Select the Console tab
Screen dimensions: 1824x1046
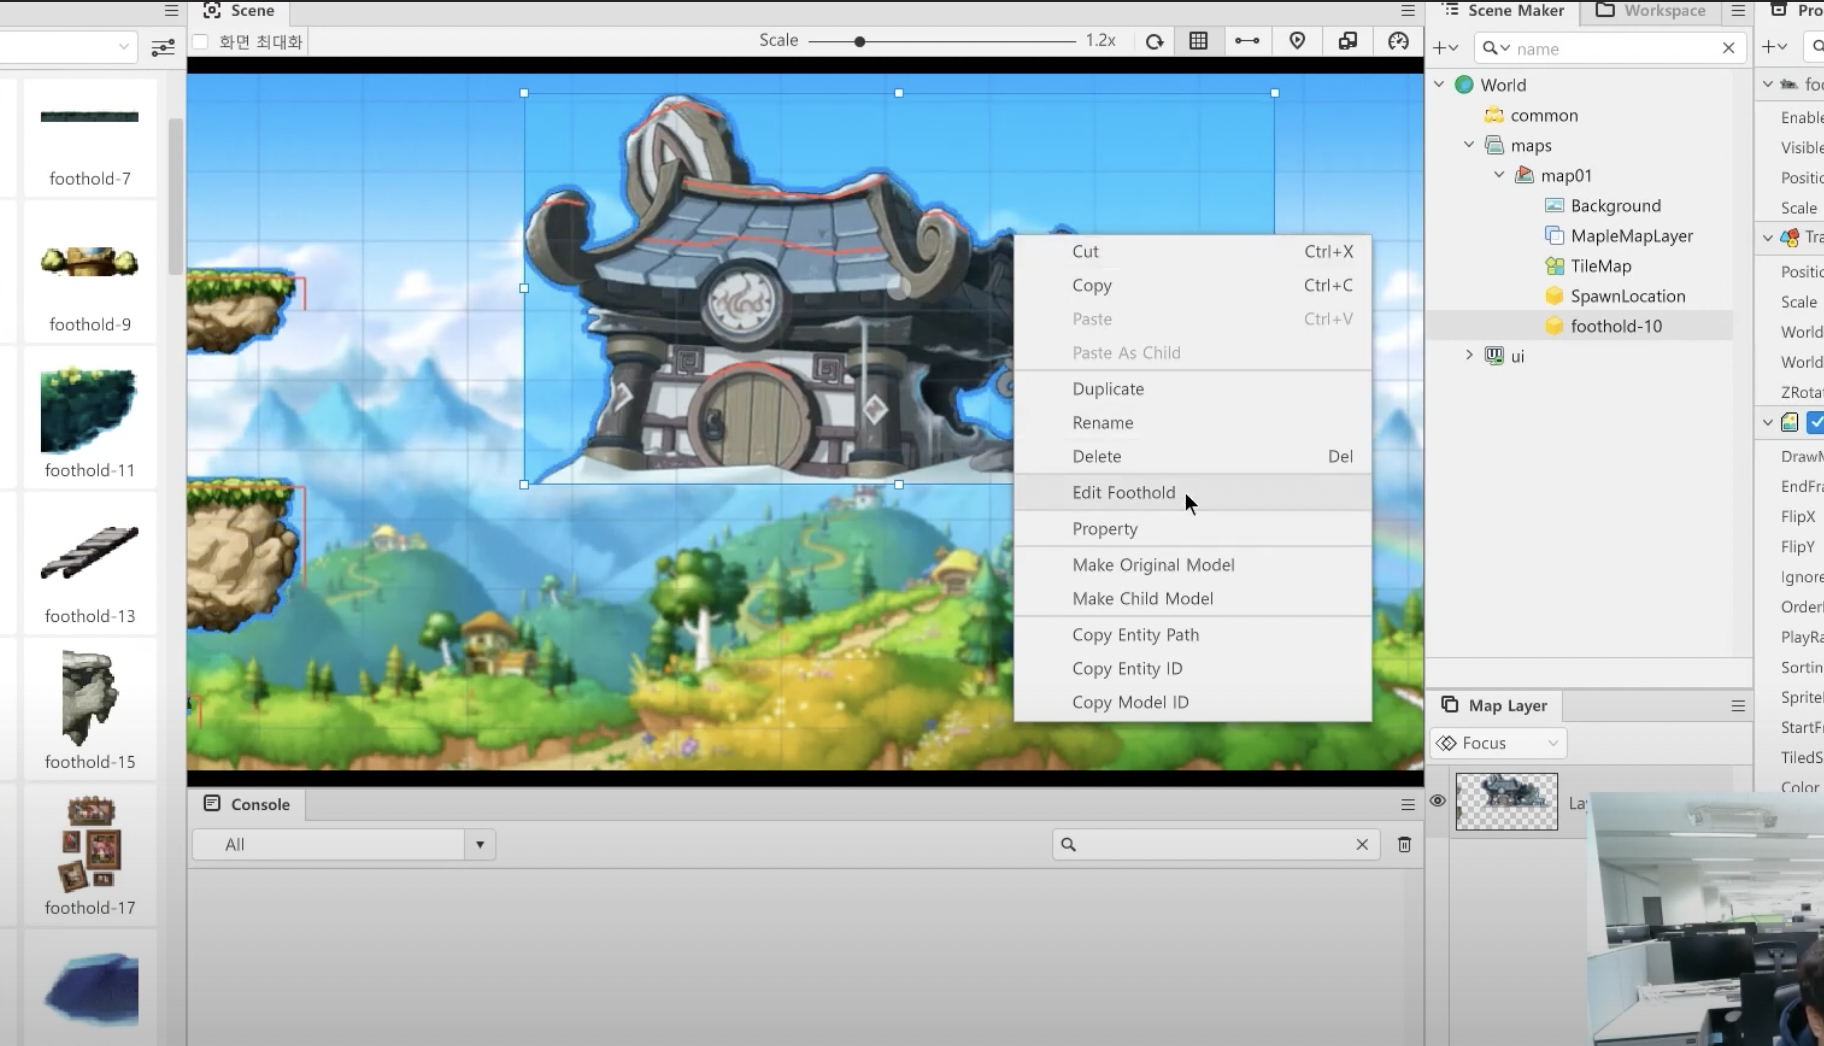(247, 805)
